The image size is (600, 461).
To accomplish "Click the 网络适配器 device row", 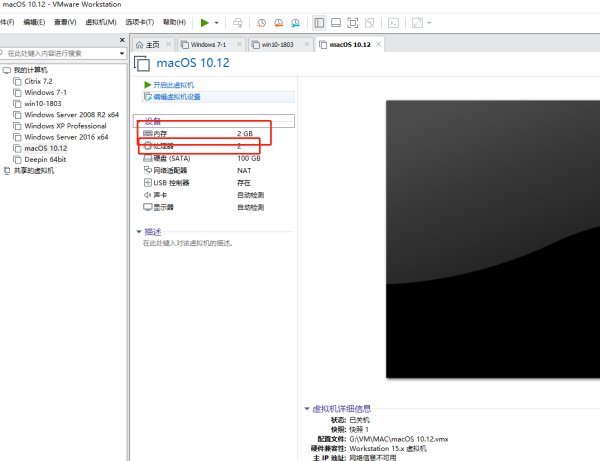I will [x=216, y=170].
